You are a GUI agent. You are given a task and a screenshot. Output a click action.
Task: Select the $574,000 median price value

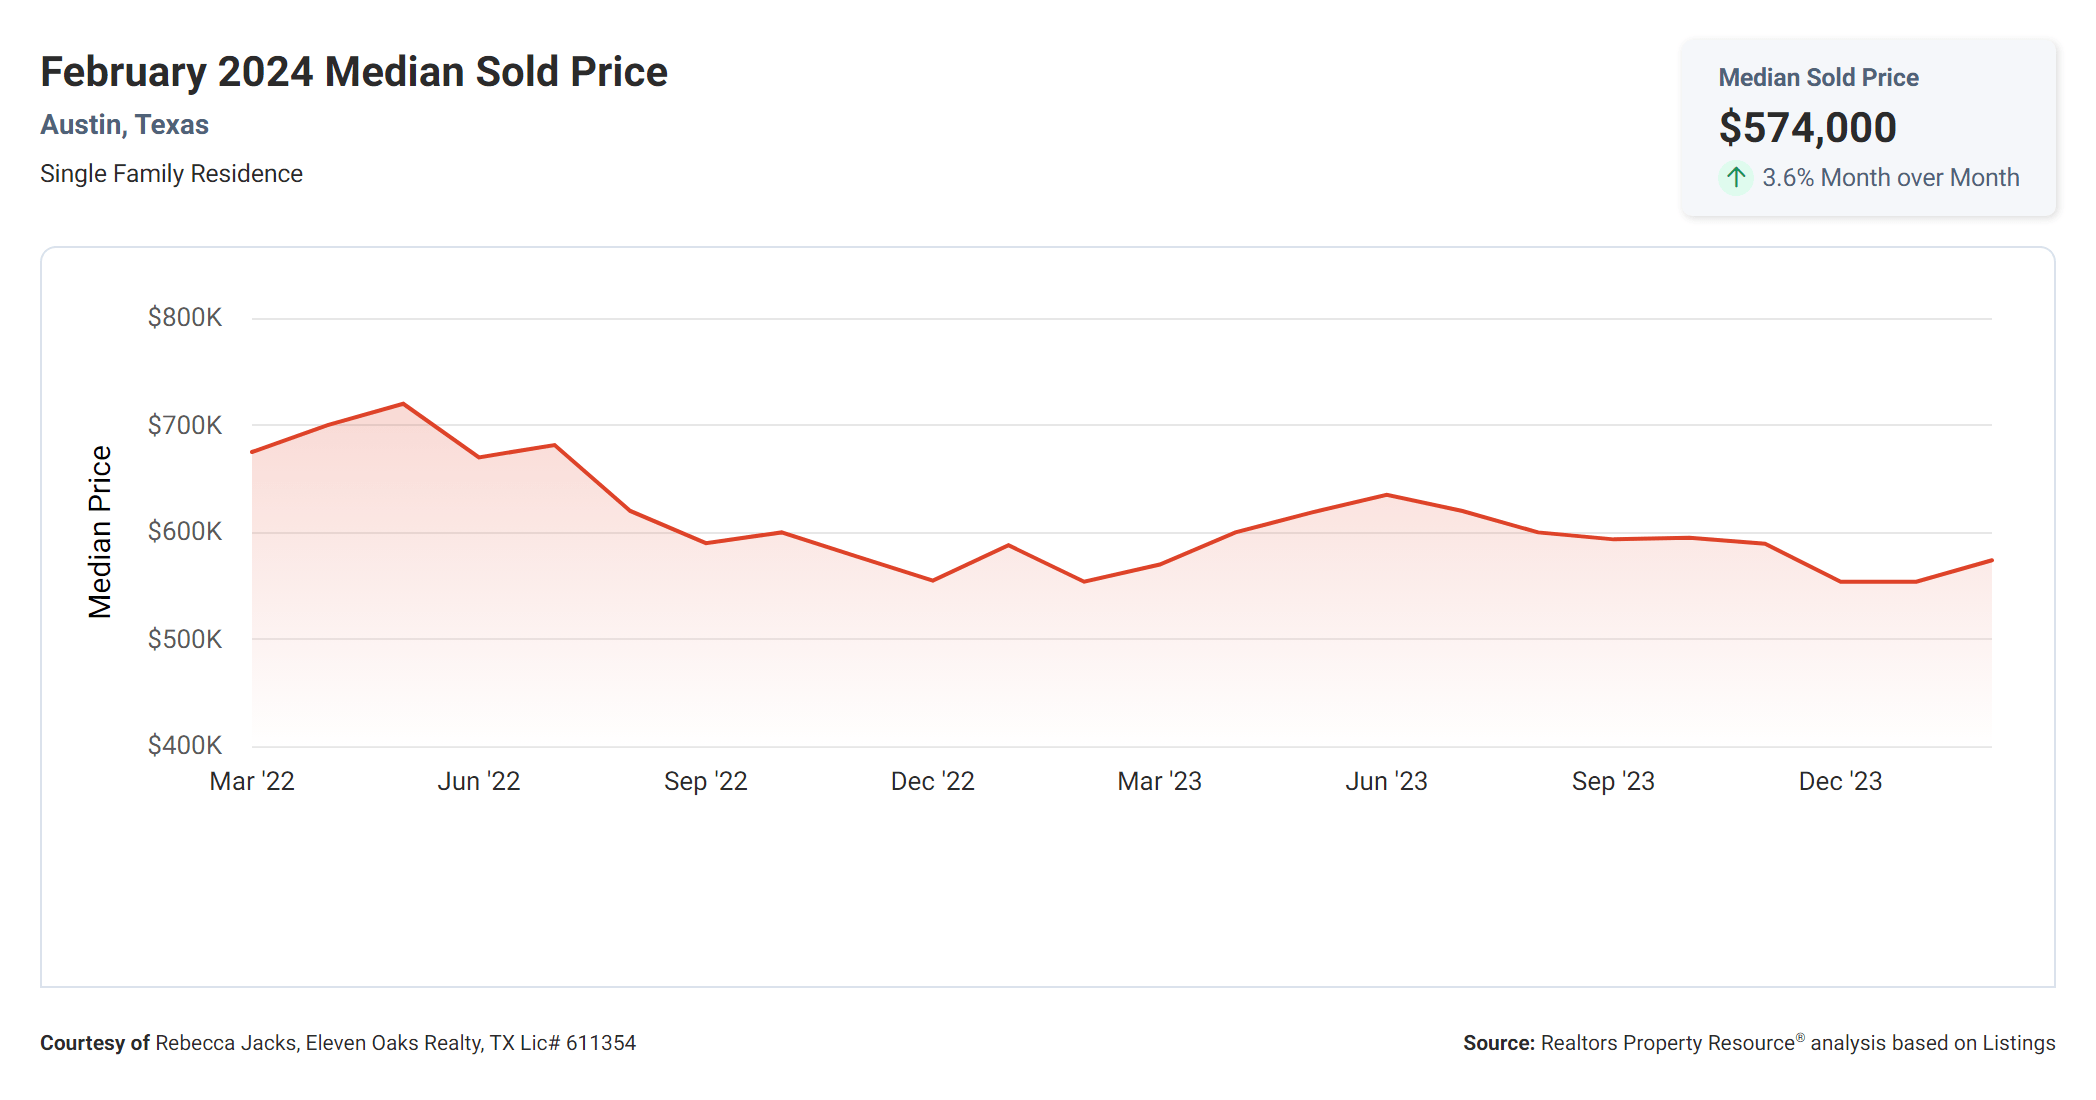[x=1807, y=128]
